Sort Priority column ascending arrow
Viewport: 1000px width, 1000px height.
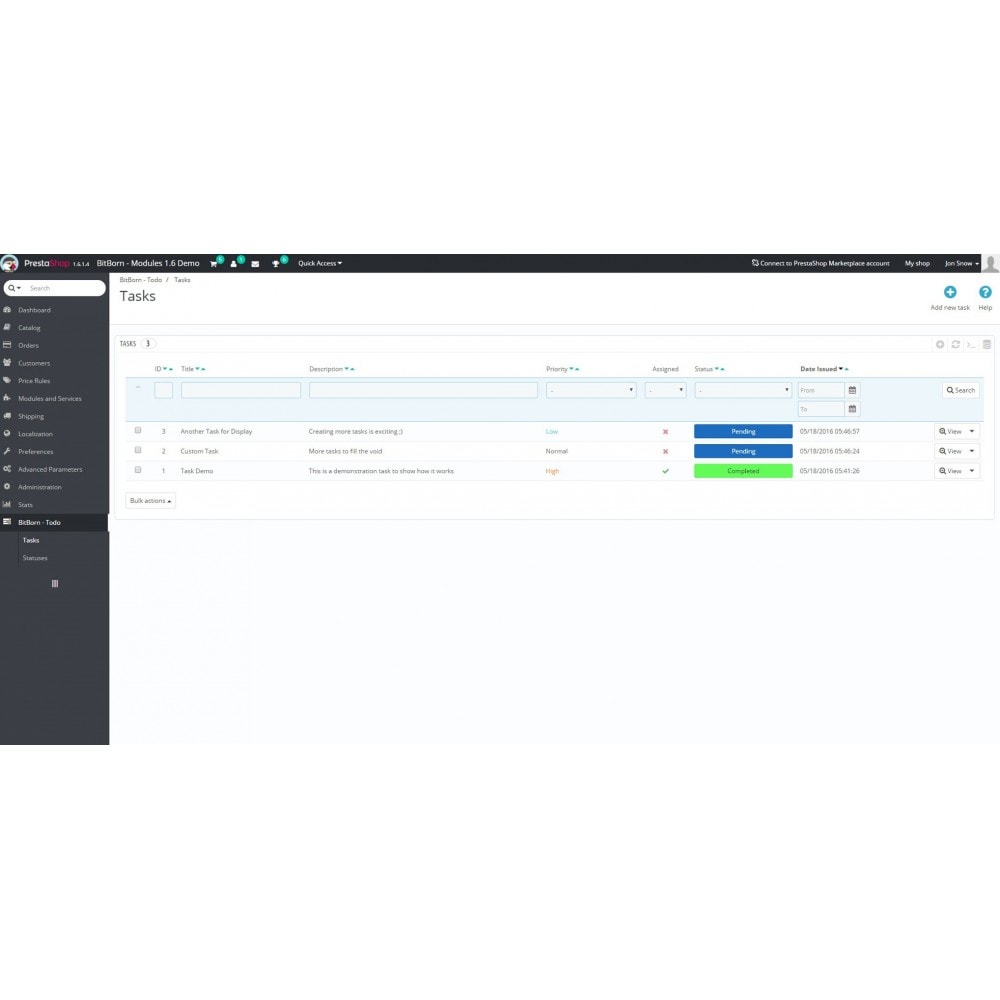tap(577, 369)
